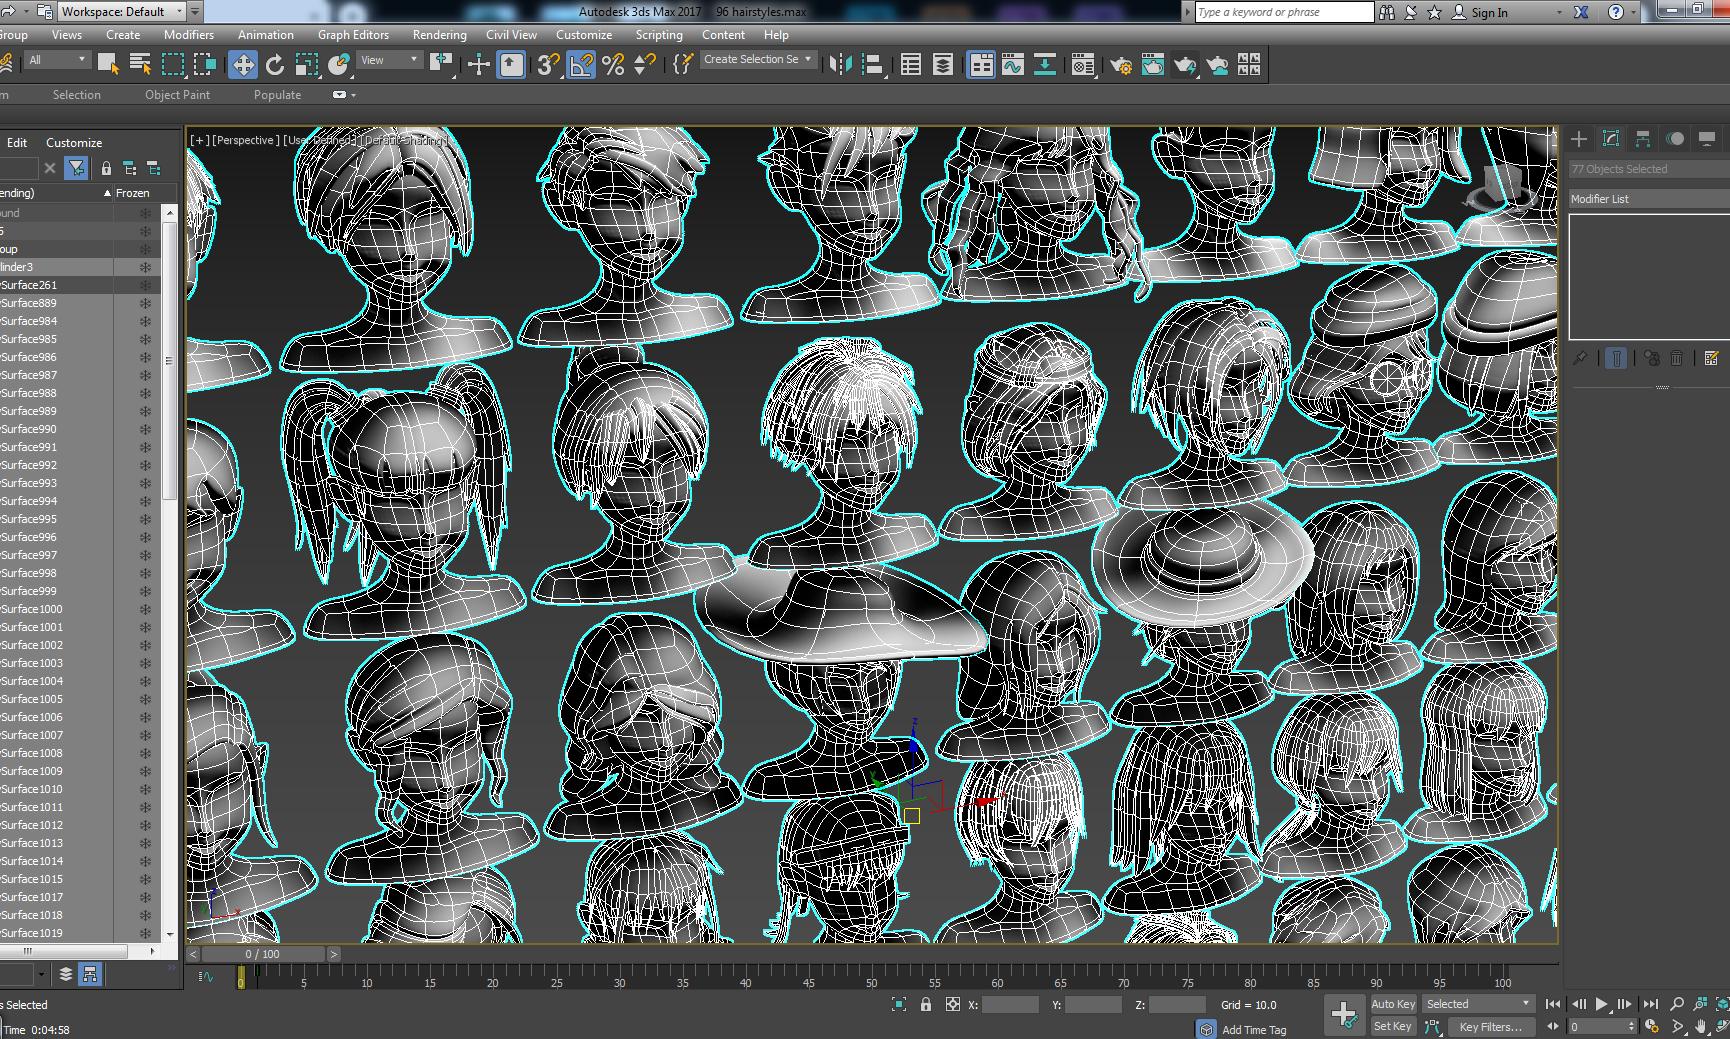Click the Render Setup teapot icon

coord(1121,65)
